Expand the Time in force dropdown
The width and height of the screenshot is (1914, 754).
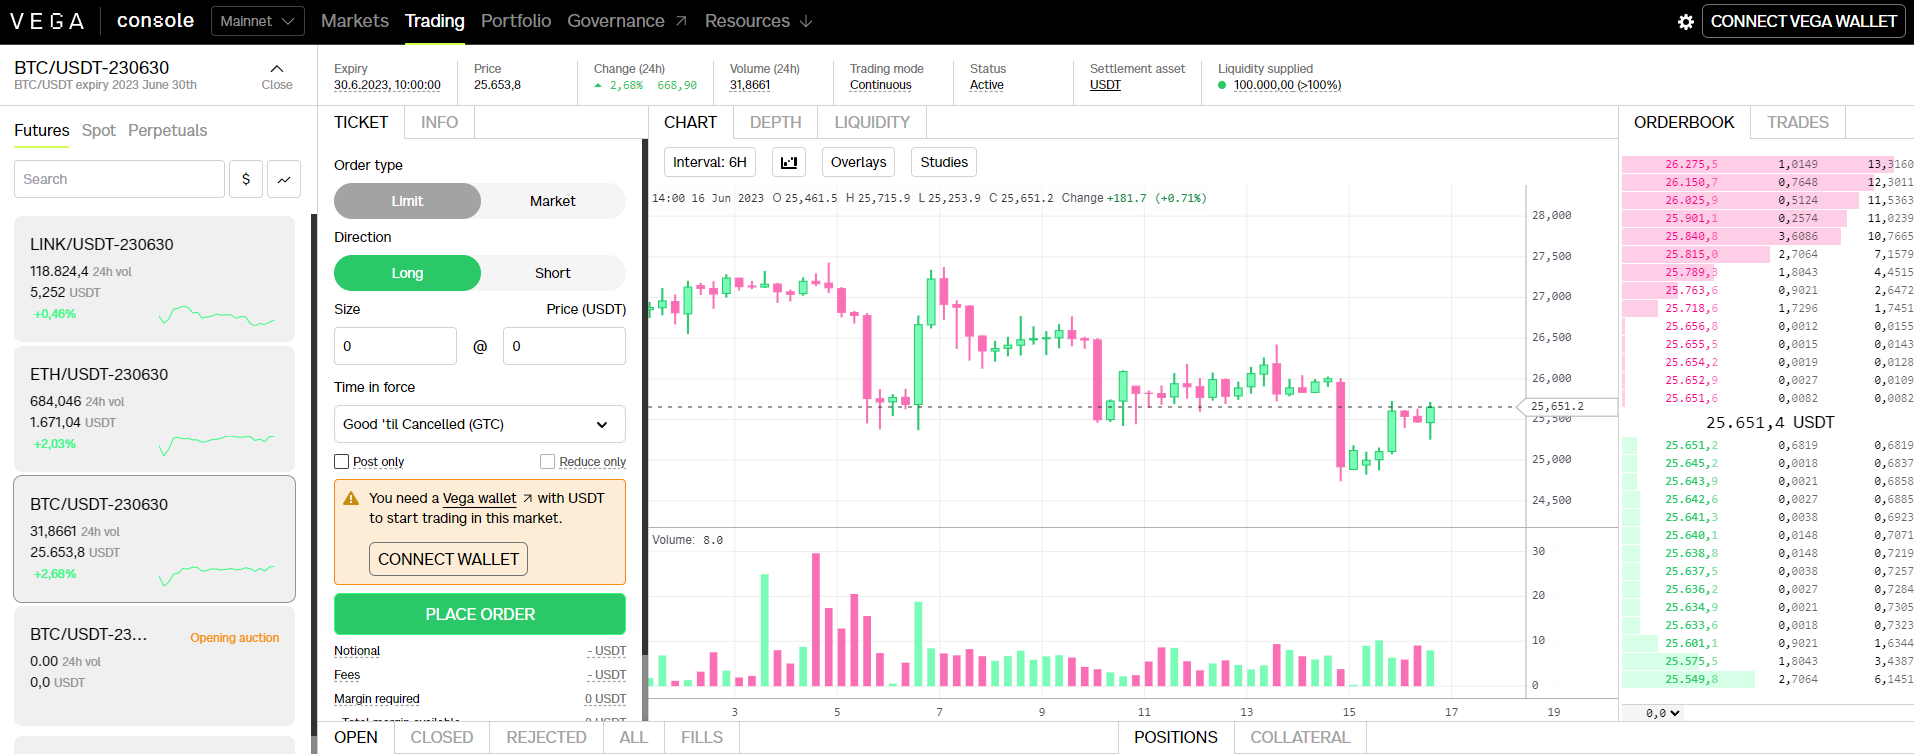coord(479,424)
